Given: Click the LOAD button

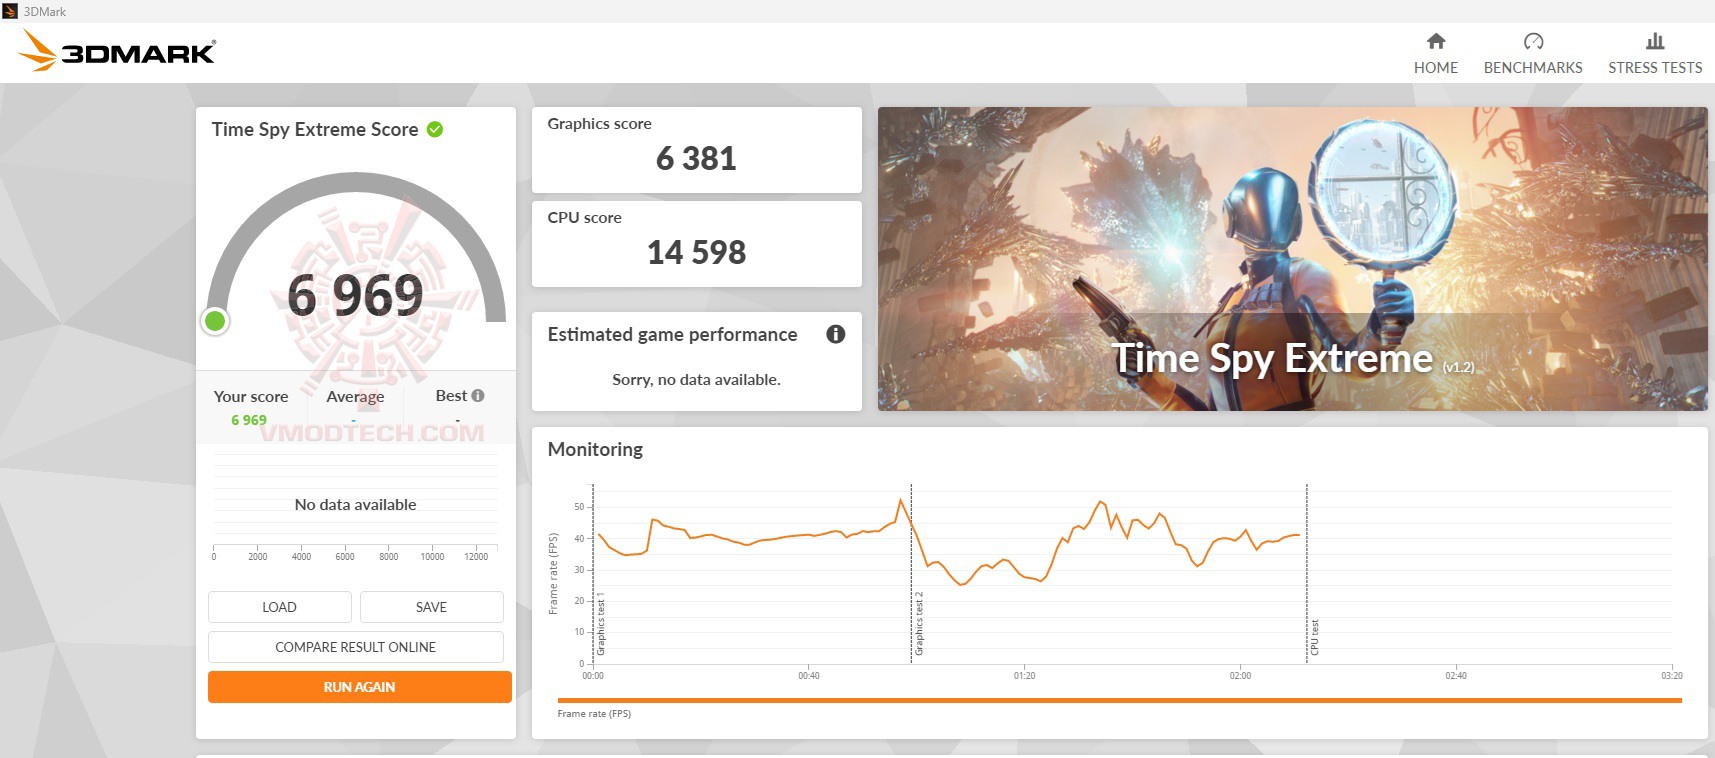Looking at the screenshot, I should click(280, 607).
